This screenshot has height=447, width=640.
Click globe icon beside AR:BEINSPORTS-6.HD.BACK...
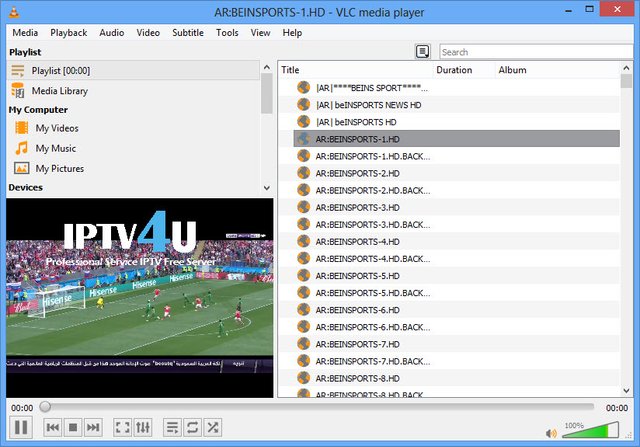tap(303, 327)
